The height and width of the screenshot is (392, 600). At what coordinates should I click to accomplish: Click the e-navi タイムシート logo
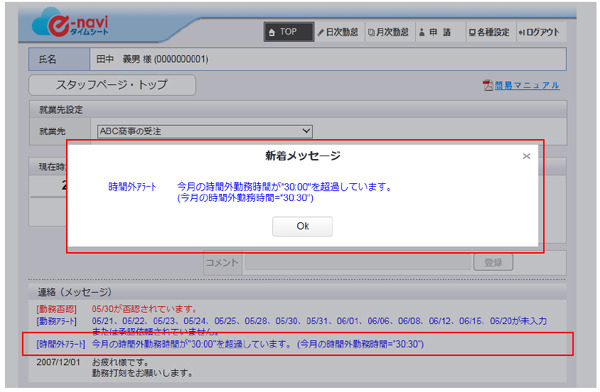tap(70, 24)
